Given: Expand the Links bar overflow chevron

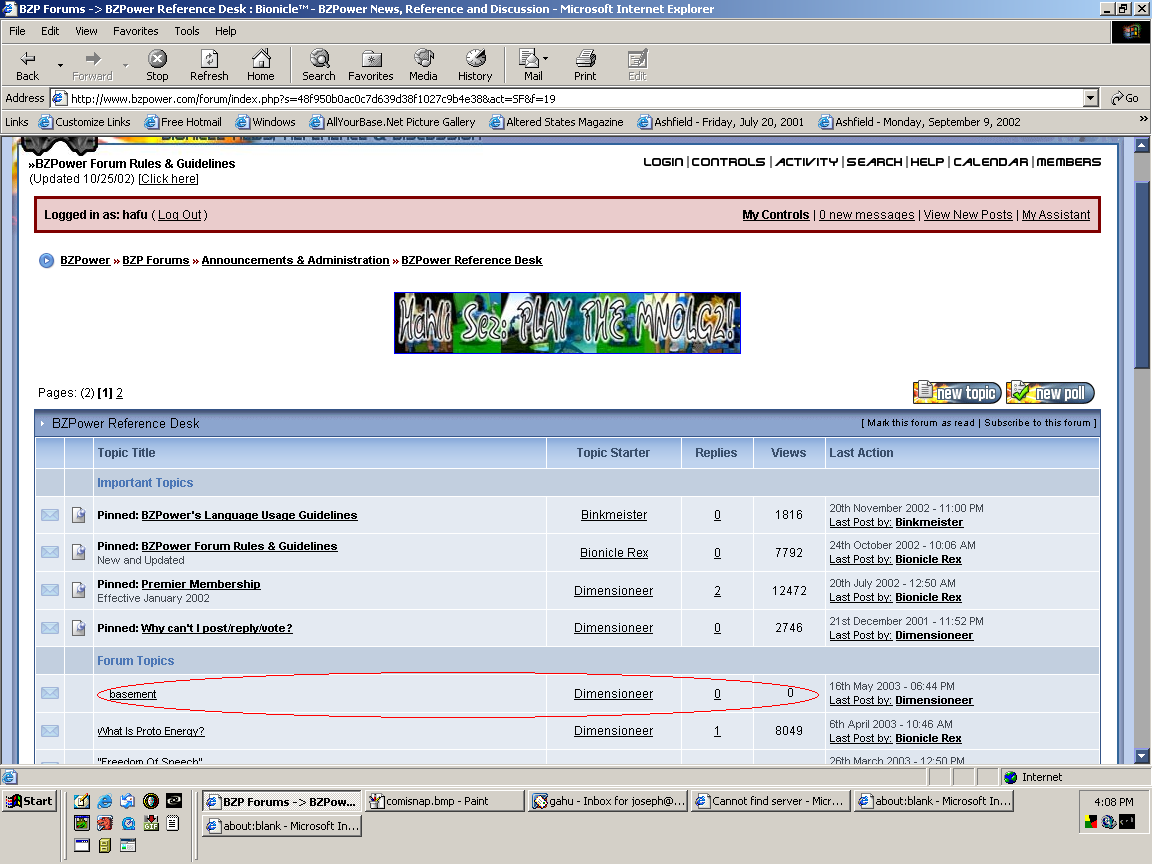Looking at the screenshot, I should coord(1143,119).
